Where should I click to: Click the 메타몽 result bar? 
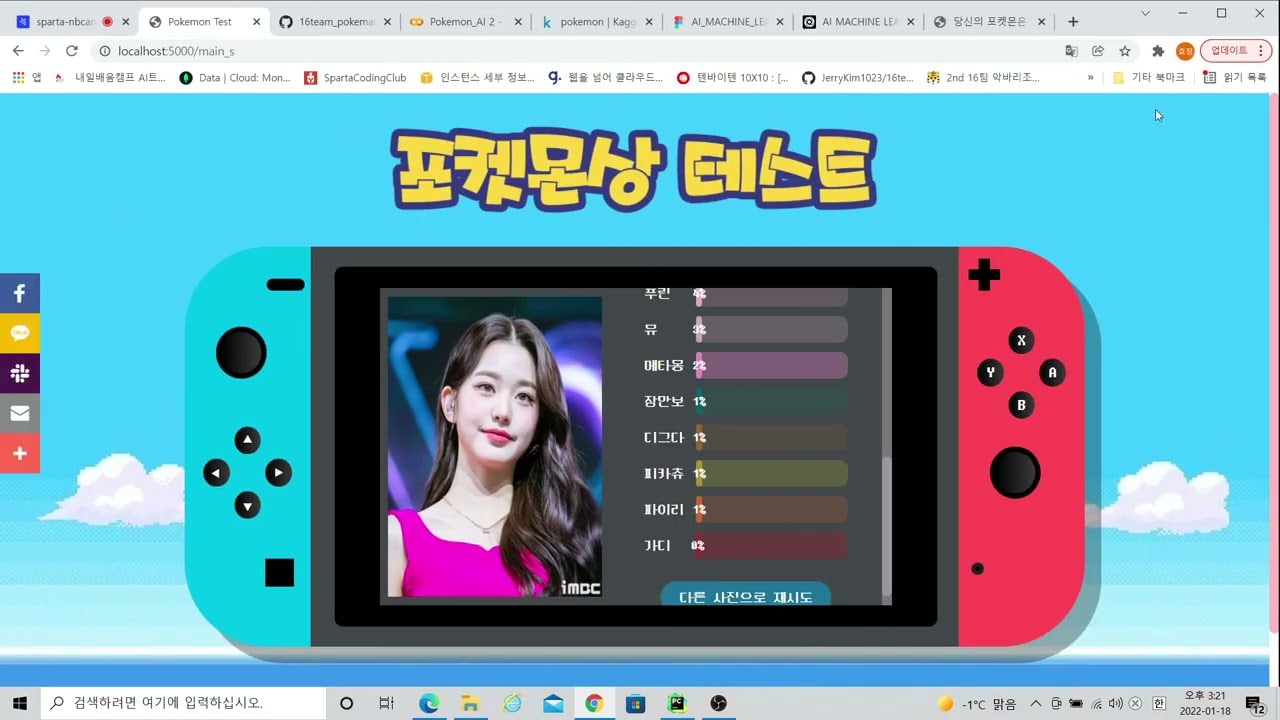pos(771,366)
